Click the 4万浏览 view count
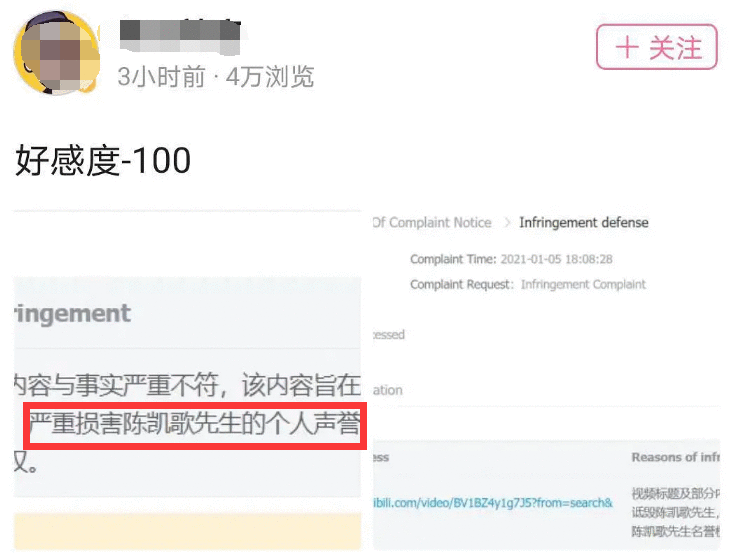Image resolution: width=745 pixels, height=559 pixels. (x=269, y=76)
